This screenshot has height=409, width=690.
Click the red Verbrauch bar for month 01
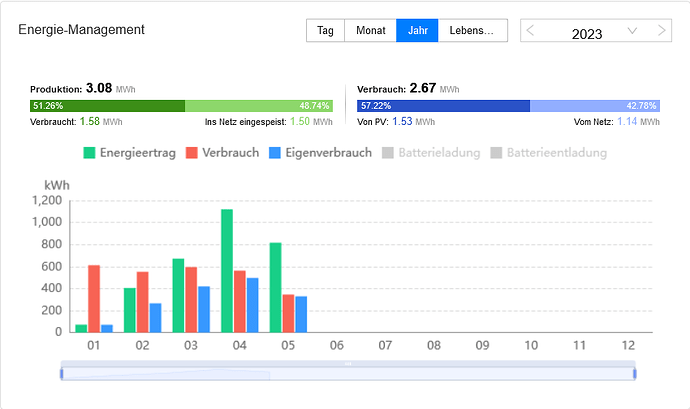click(x=94, y=299)
